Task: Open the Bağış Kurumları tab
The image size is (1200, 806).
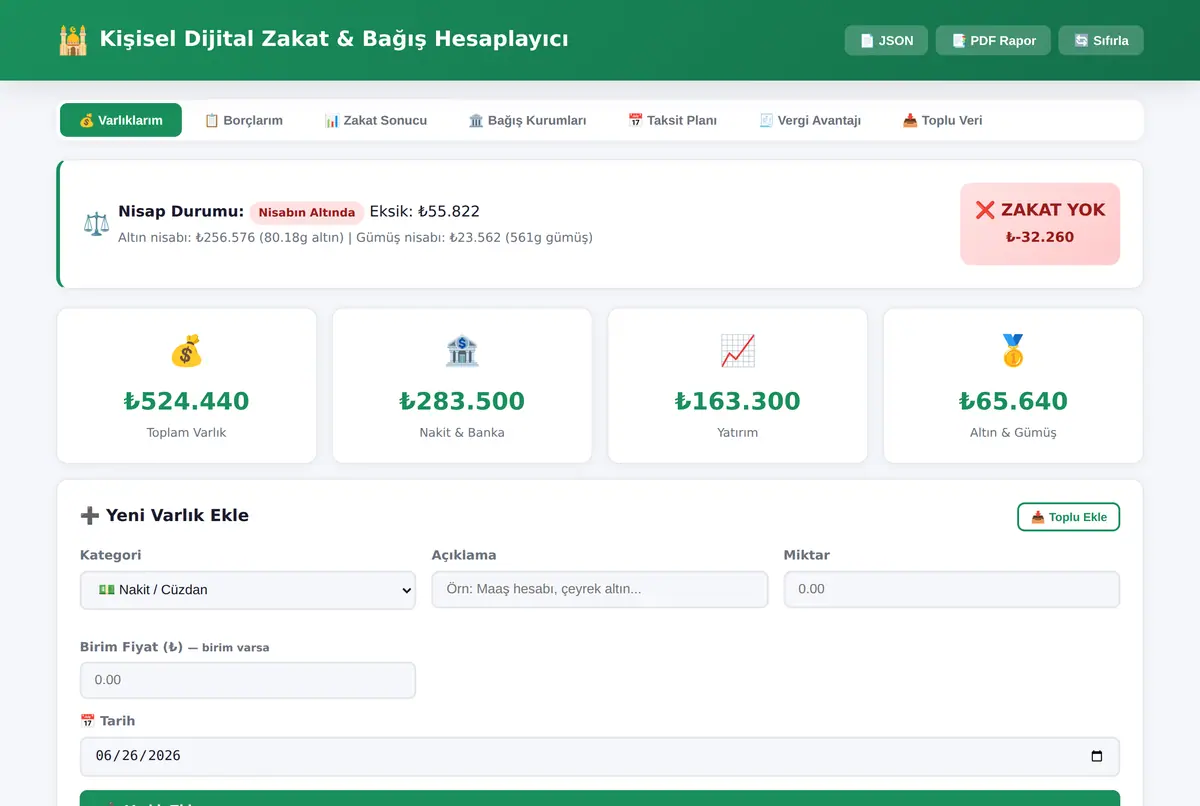Action: 528,120
